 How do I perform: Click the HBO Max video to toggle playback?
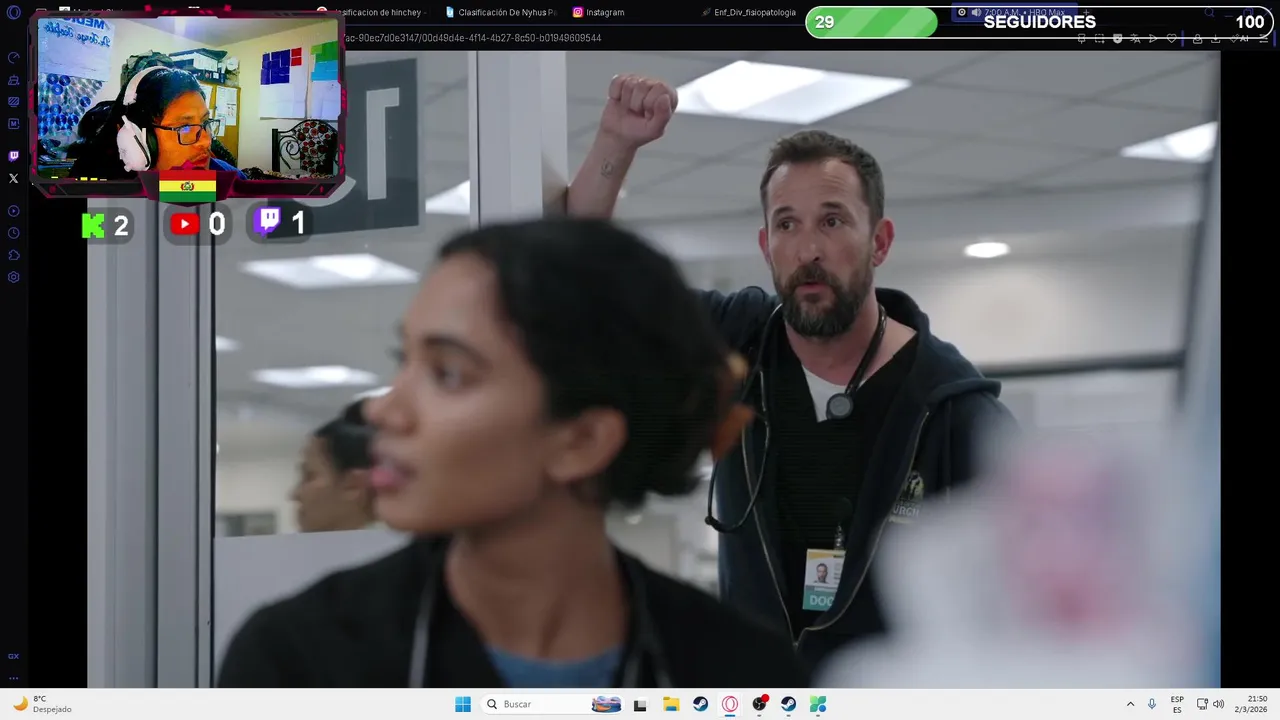[x=653, y=370]
